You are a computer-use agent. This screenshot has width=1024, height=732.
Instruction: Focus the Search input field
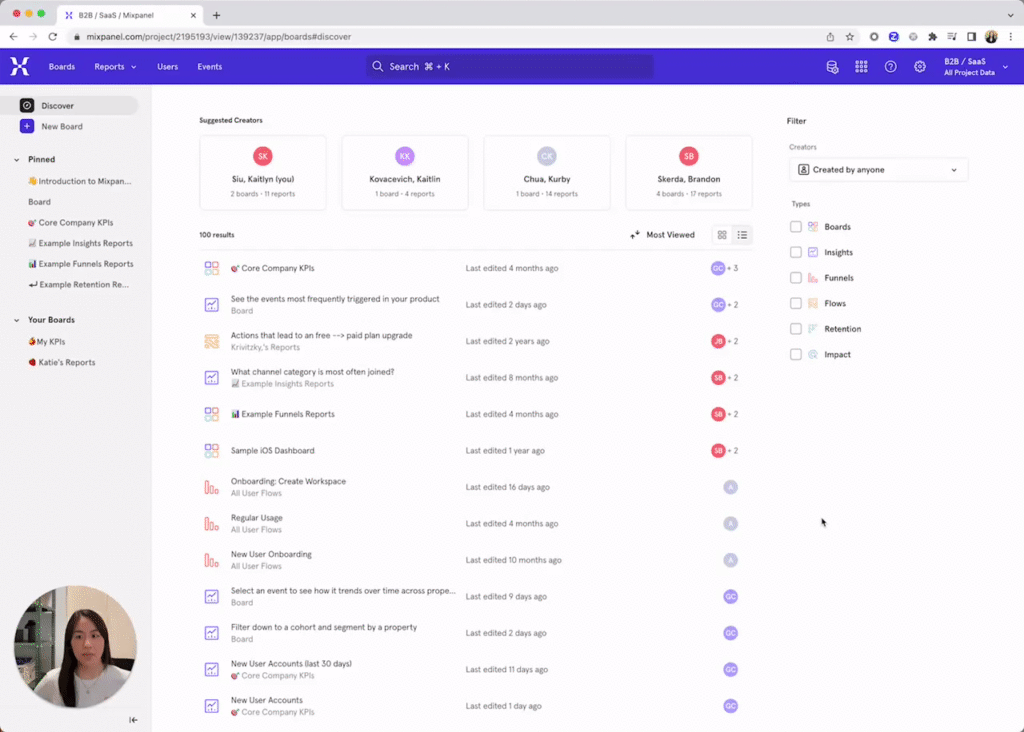click(510, 67)
